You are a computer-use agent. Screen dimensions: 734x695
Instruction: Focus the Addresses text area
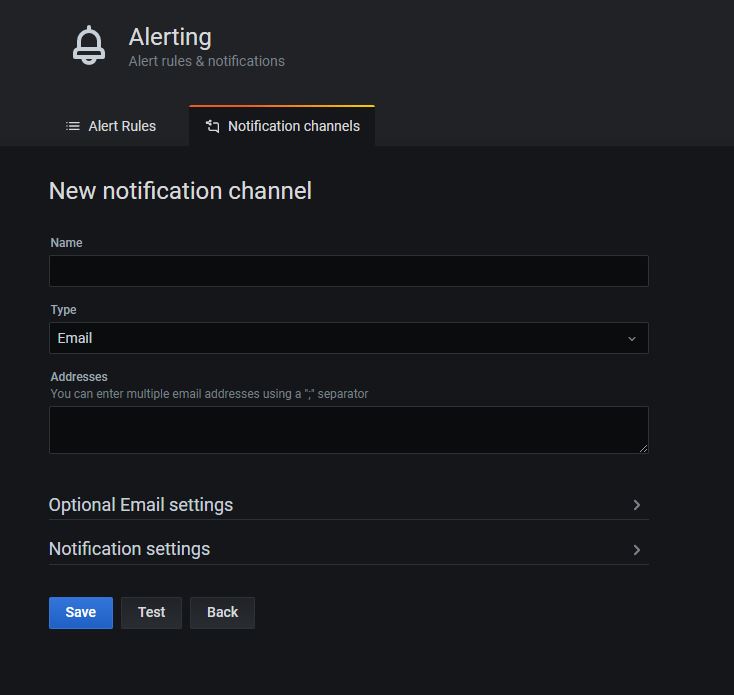point(349,430)
